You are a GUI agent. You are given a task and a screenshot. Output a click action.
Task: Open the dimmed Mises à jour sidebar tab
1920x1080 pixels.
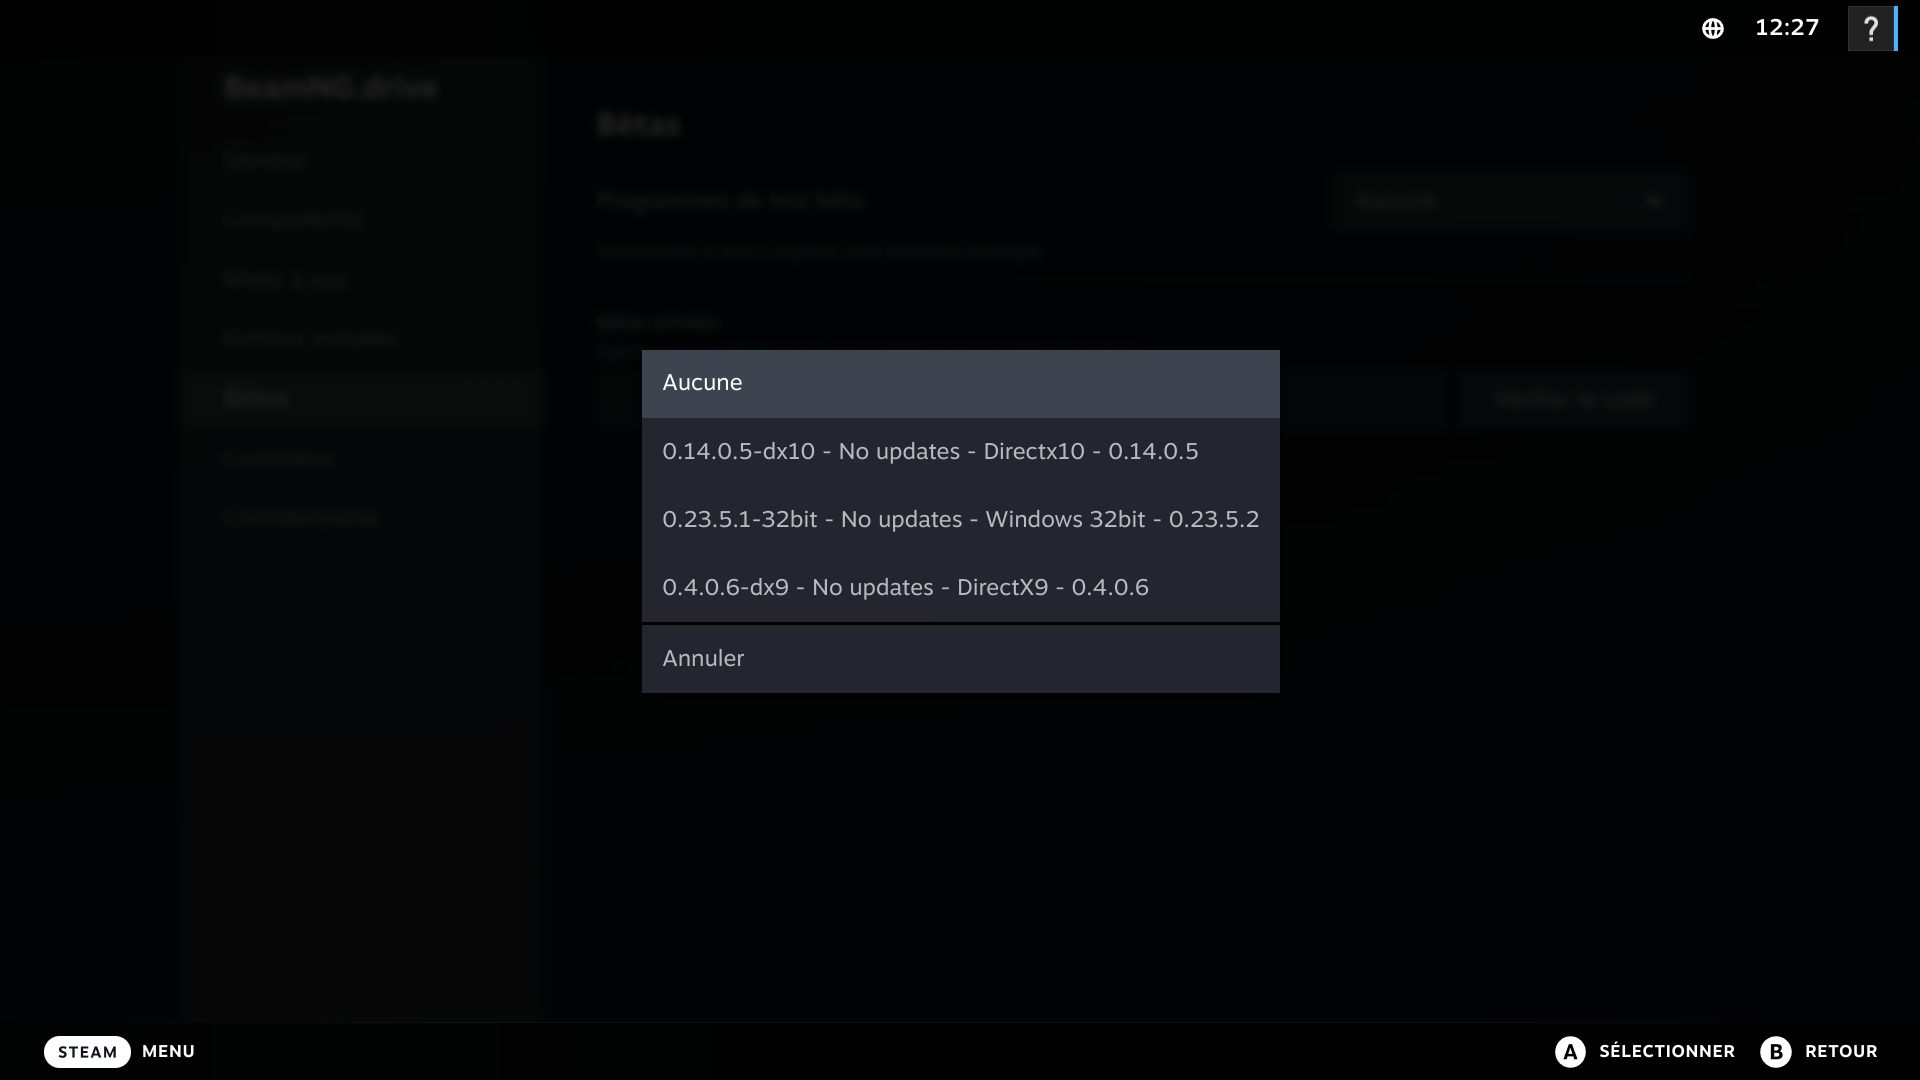coord(287,279)
